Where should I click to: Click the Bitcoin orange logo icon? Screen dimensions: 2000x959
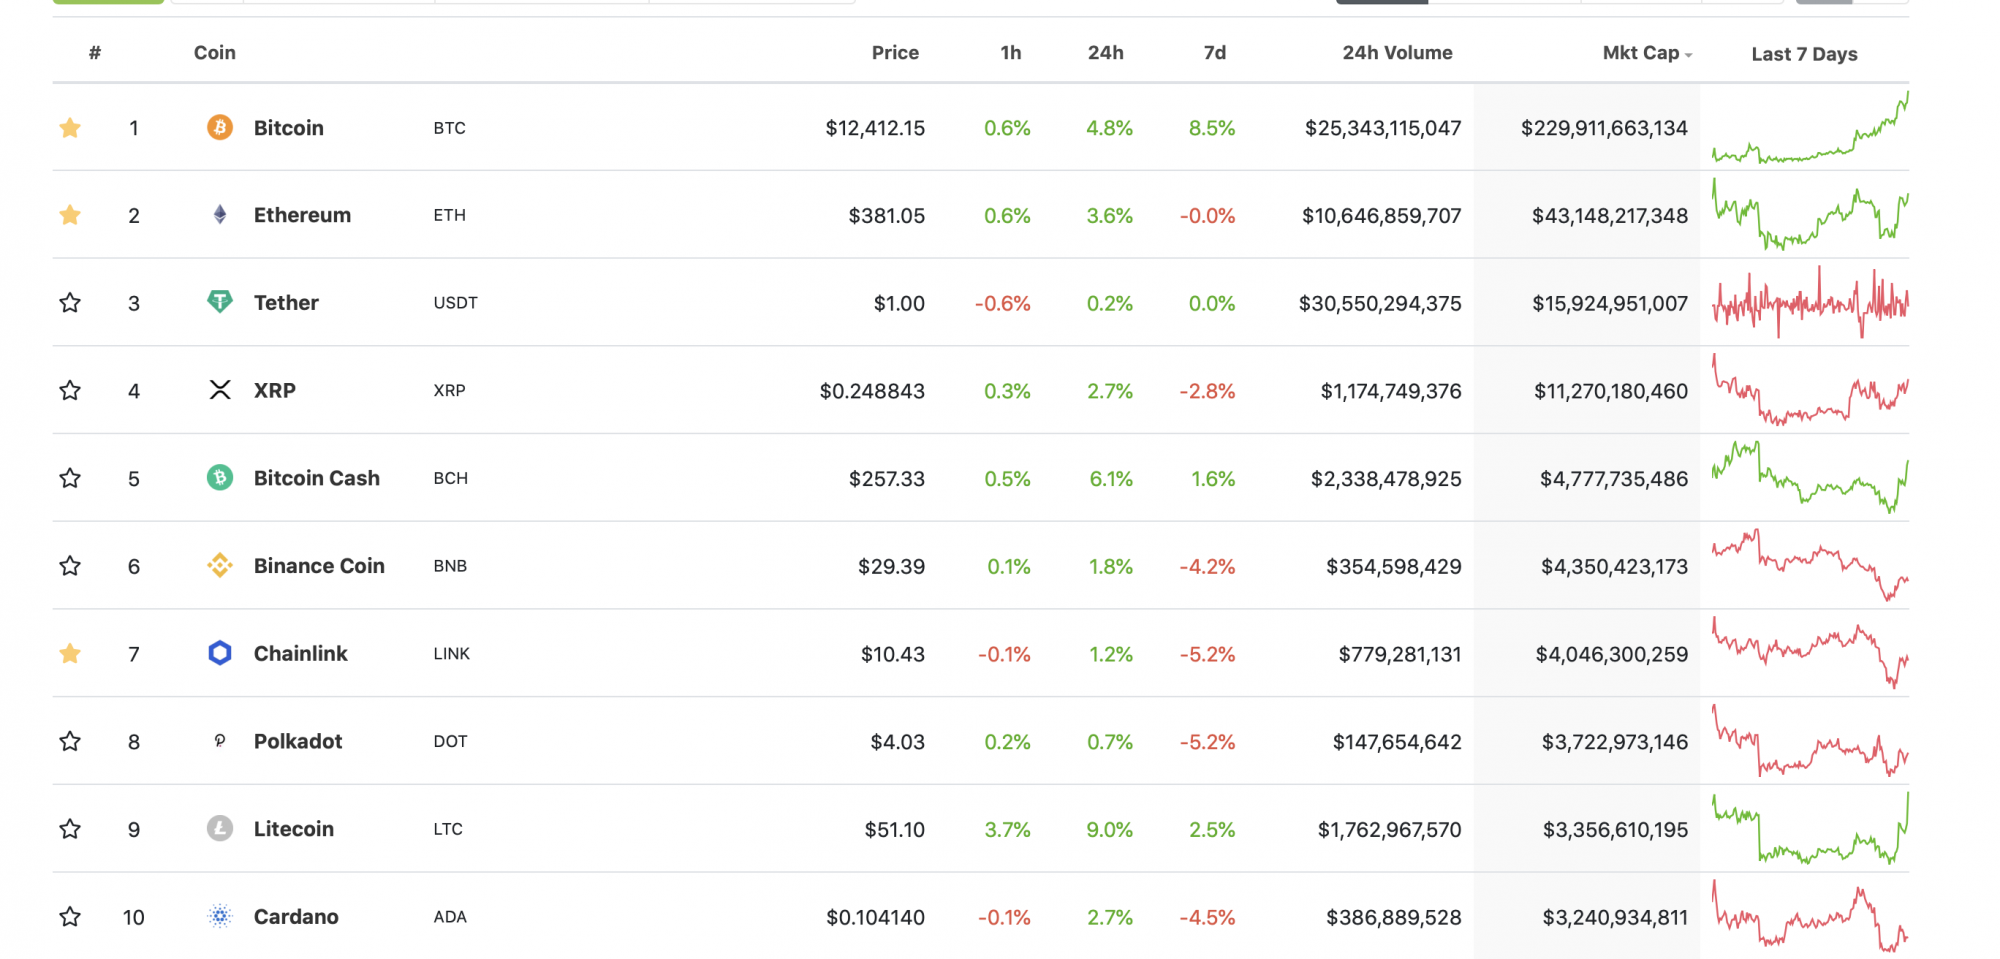[x=220, y=127]
